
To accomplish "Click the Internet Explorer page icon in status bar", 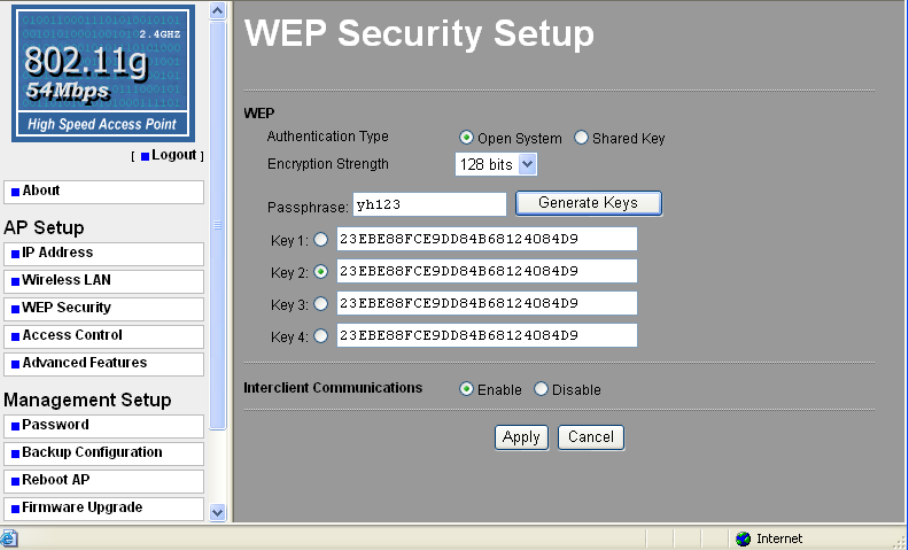I will point(9,538).
